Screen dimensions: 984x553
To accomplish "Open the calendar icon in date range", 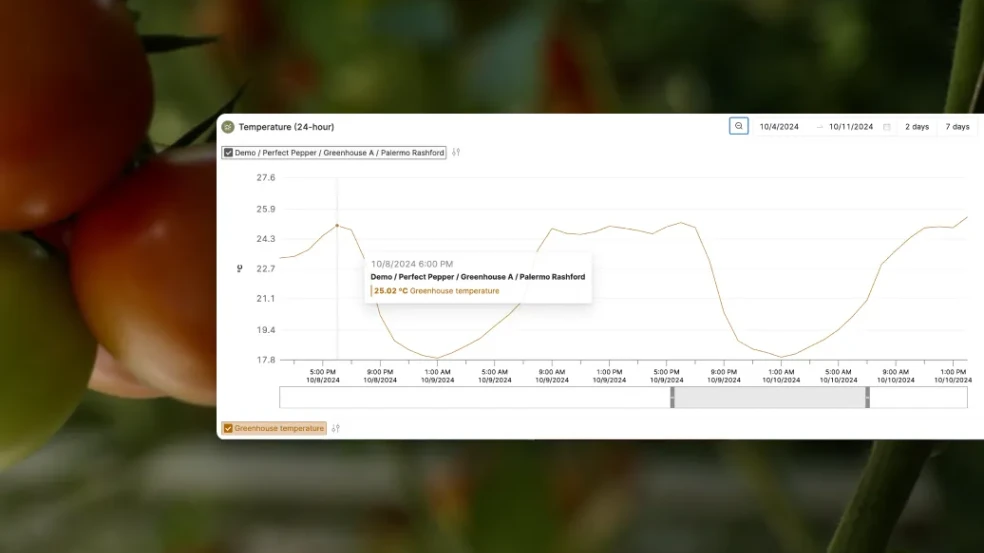I will tap(886, 127).
